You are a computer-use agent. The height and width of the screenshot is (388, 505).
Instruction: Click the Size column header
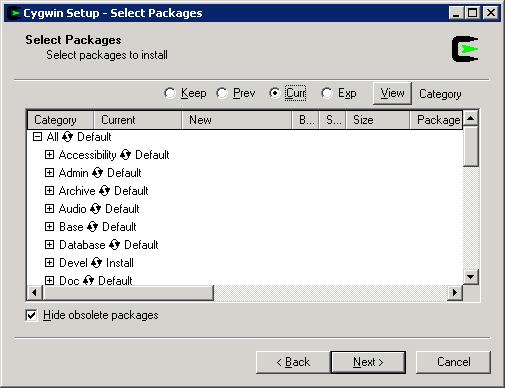pos(378,120)
